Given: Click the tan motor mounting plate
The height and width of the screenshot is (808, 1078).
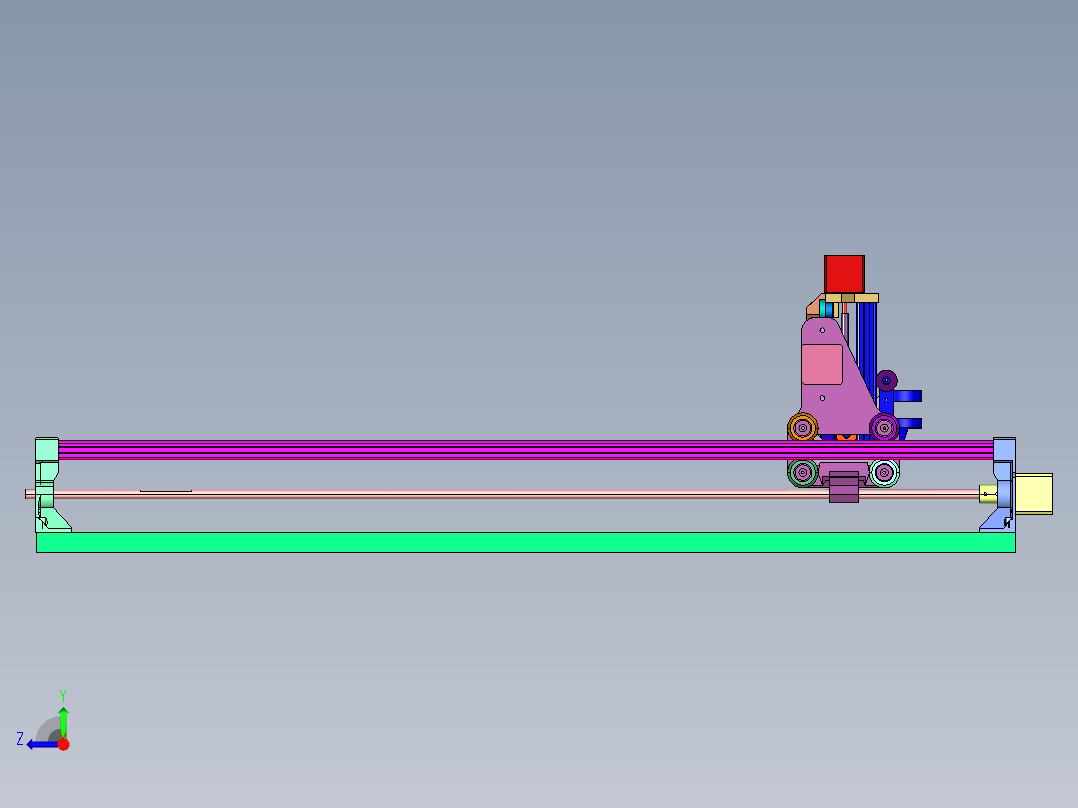Looking at the screenshot, I should point(852,298).
